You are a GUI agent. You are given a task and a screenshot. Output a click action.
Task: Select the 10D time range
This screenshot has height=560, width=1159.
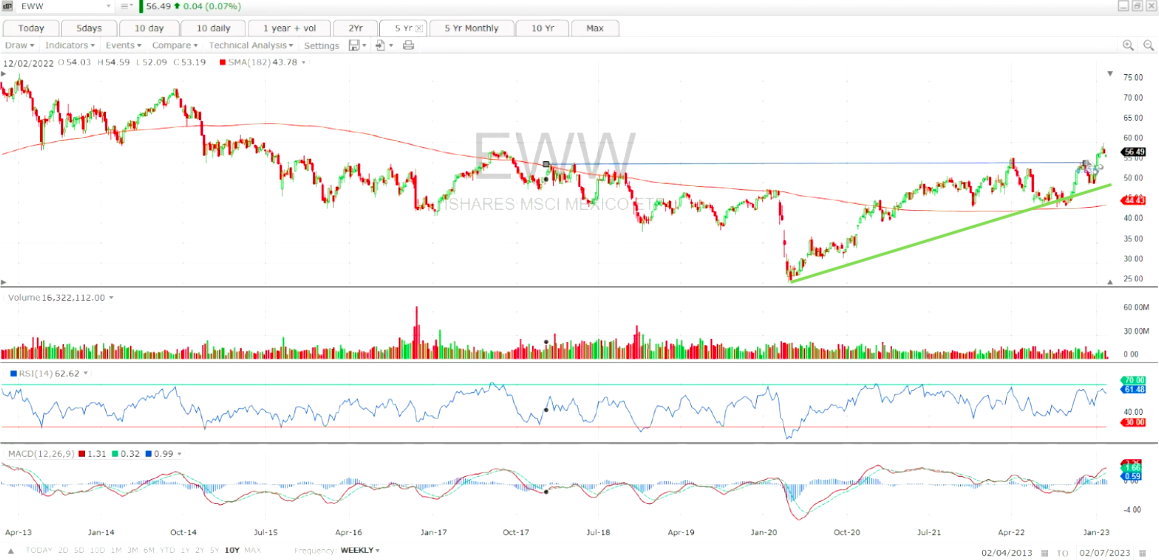coord(99,550)
